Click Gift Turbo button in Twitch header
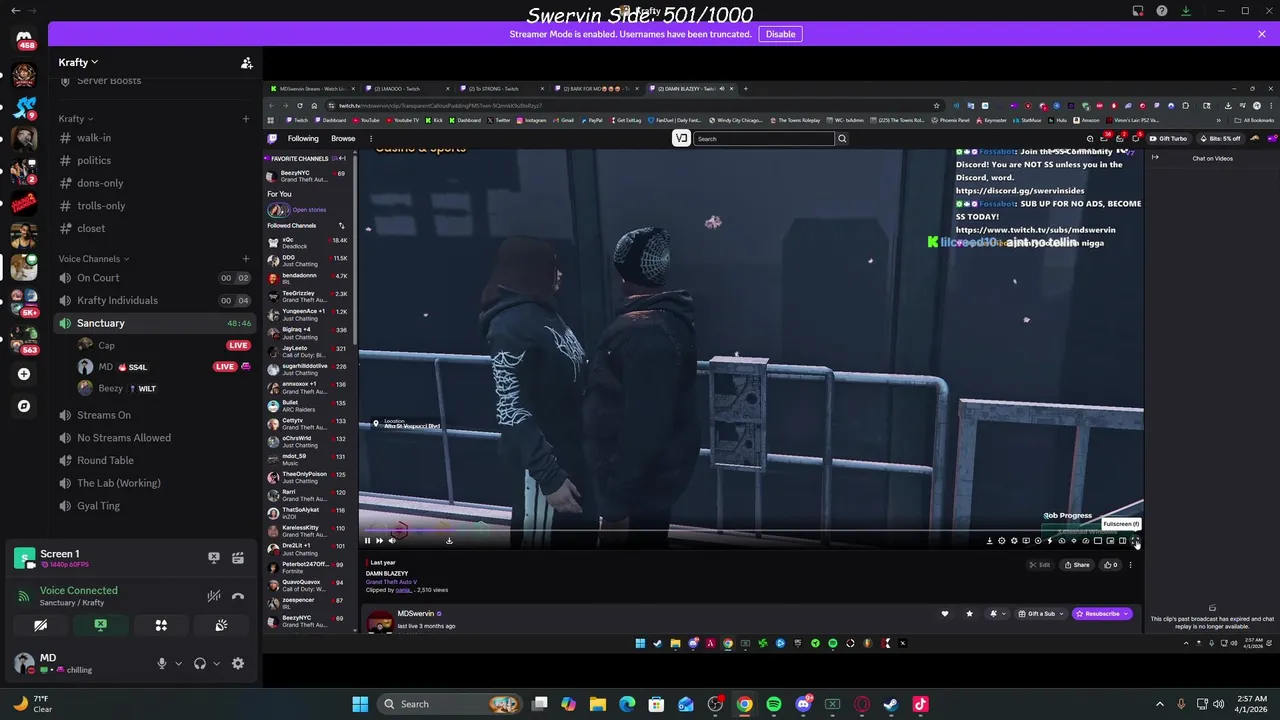The image size is (1280, 720). click(1168, 139)
